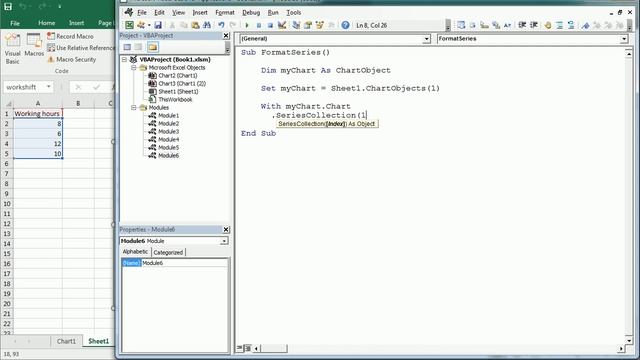This screenshot has height=360, width=640.
Task: Click View Code in Project panel
Action: [127, 47]
